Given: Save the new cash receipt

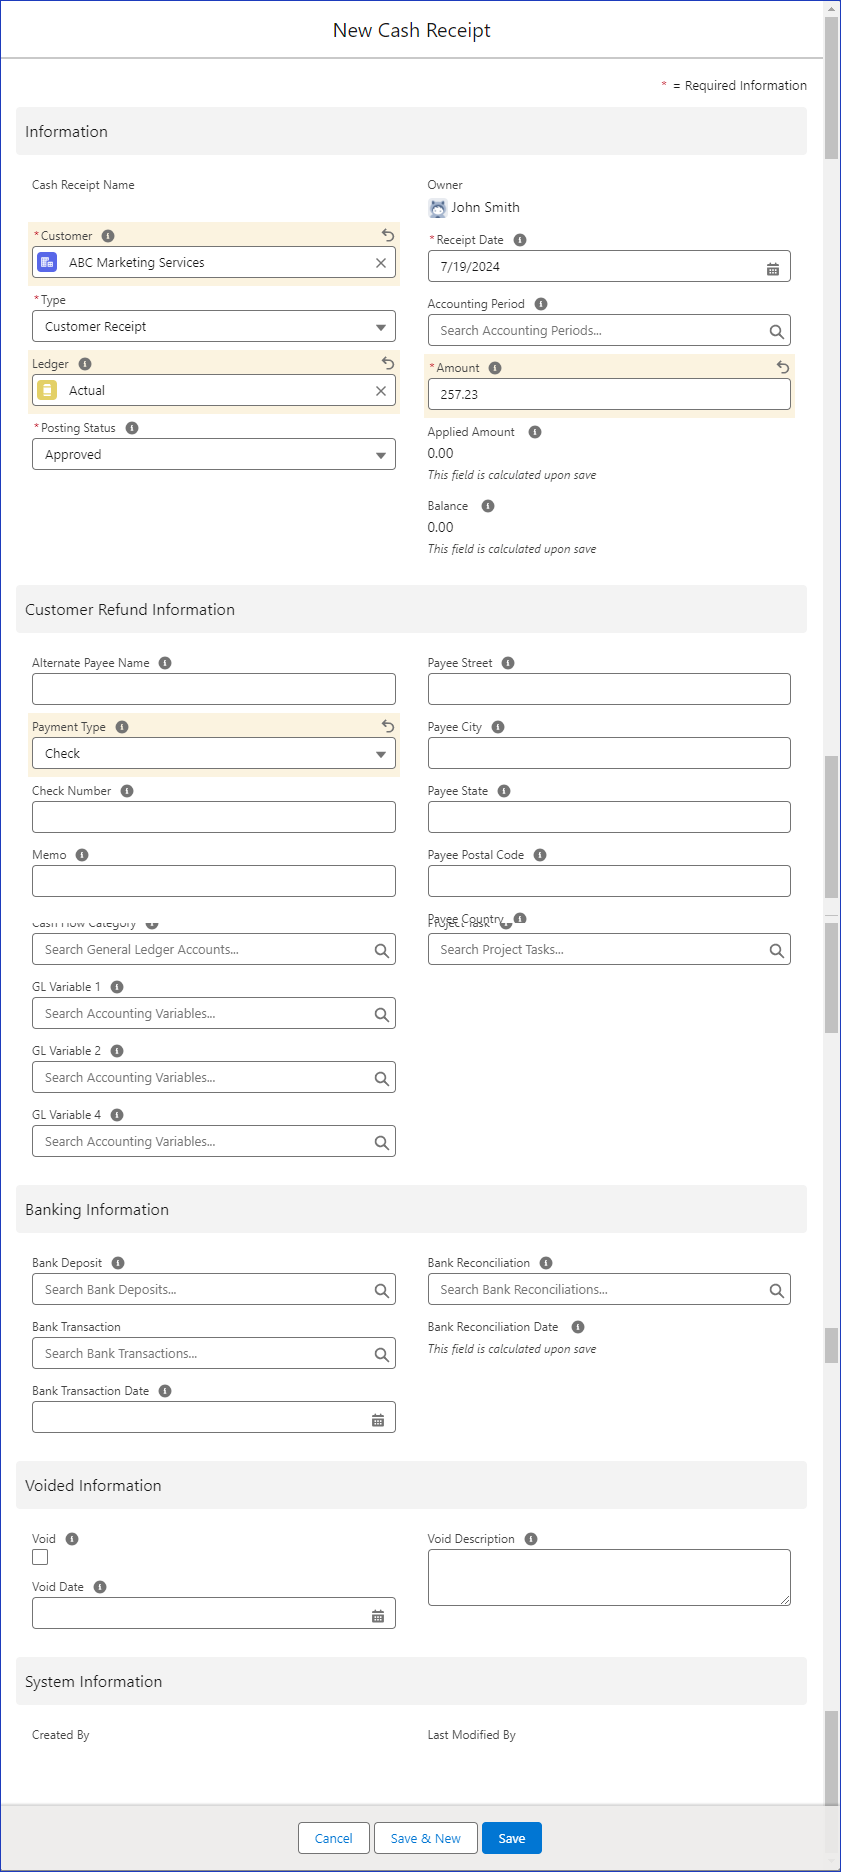Looking at the screenshot, I should (512, 1838).
